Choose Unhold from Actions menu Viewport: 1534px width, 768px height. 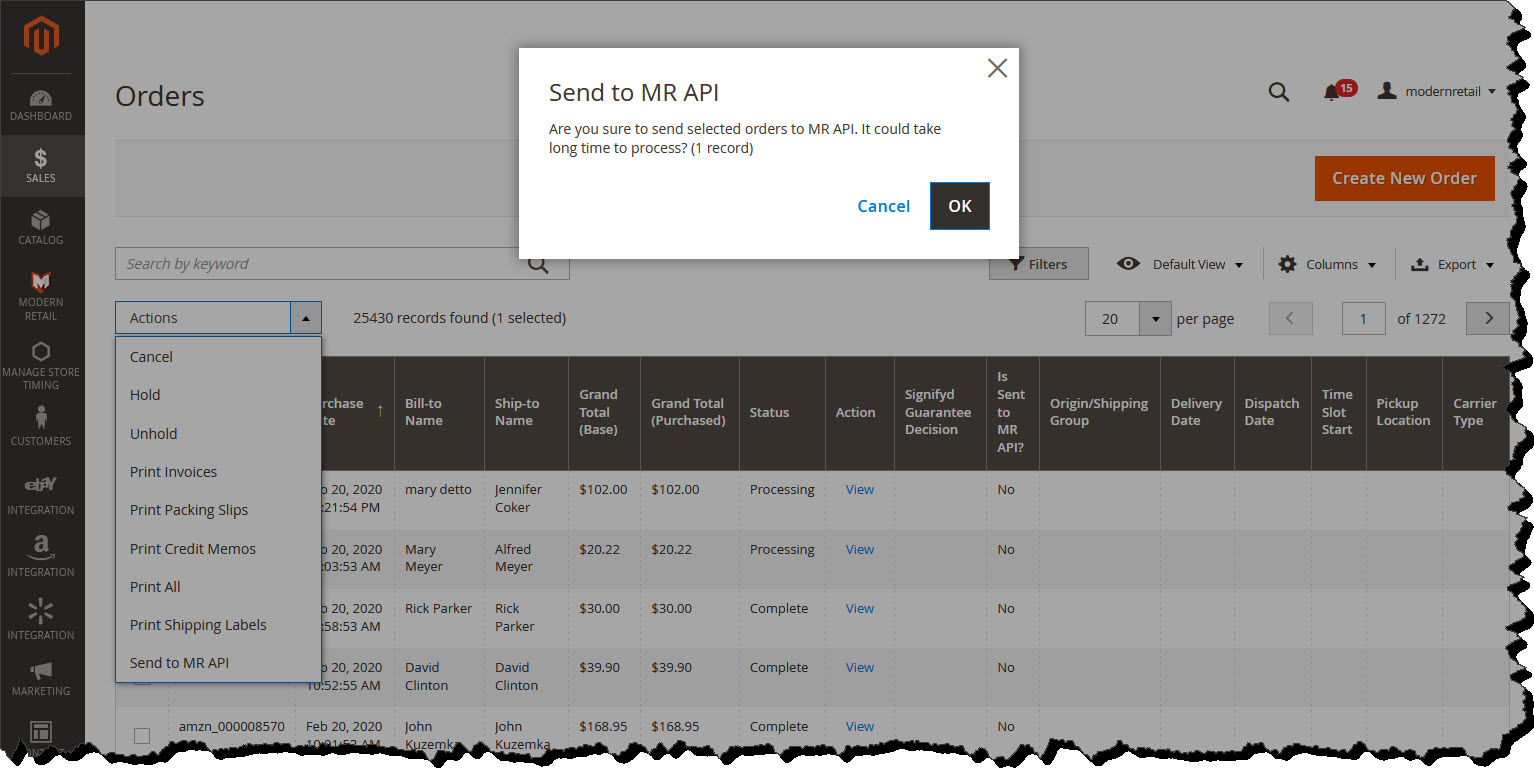pyautogui.click(x=218, y=434)
